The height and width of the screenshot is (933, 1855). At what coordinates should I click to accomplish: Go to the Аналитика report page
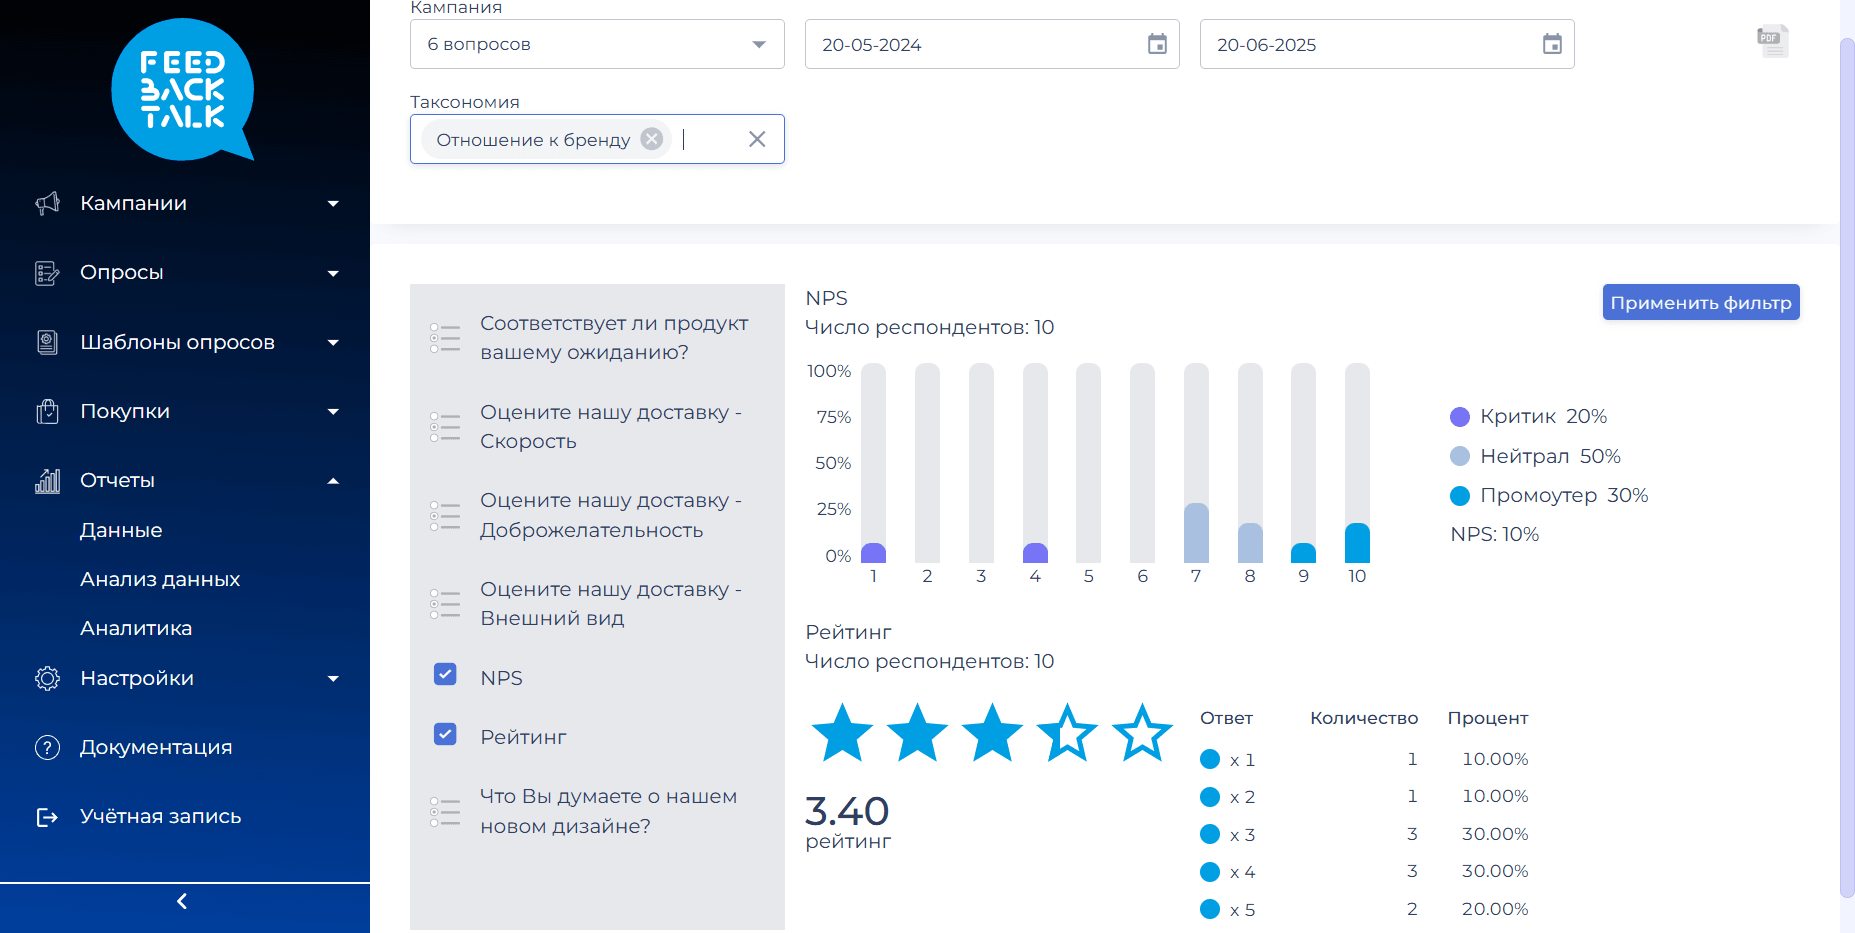[136, 628]
